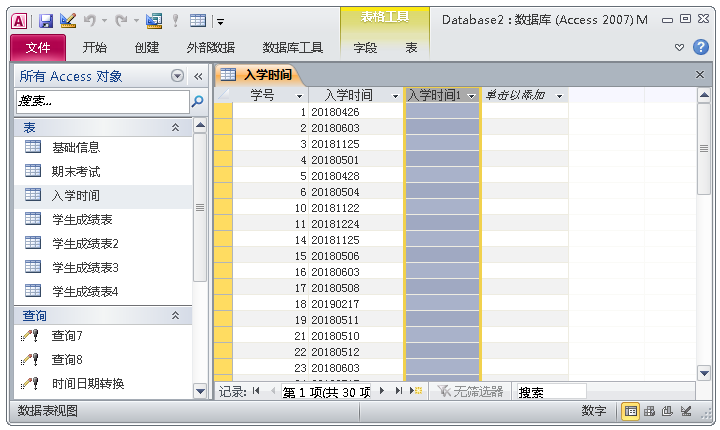Go to last record arrow
This screenshot has height=430, width=720.
(399, 391)
